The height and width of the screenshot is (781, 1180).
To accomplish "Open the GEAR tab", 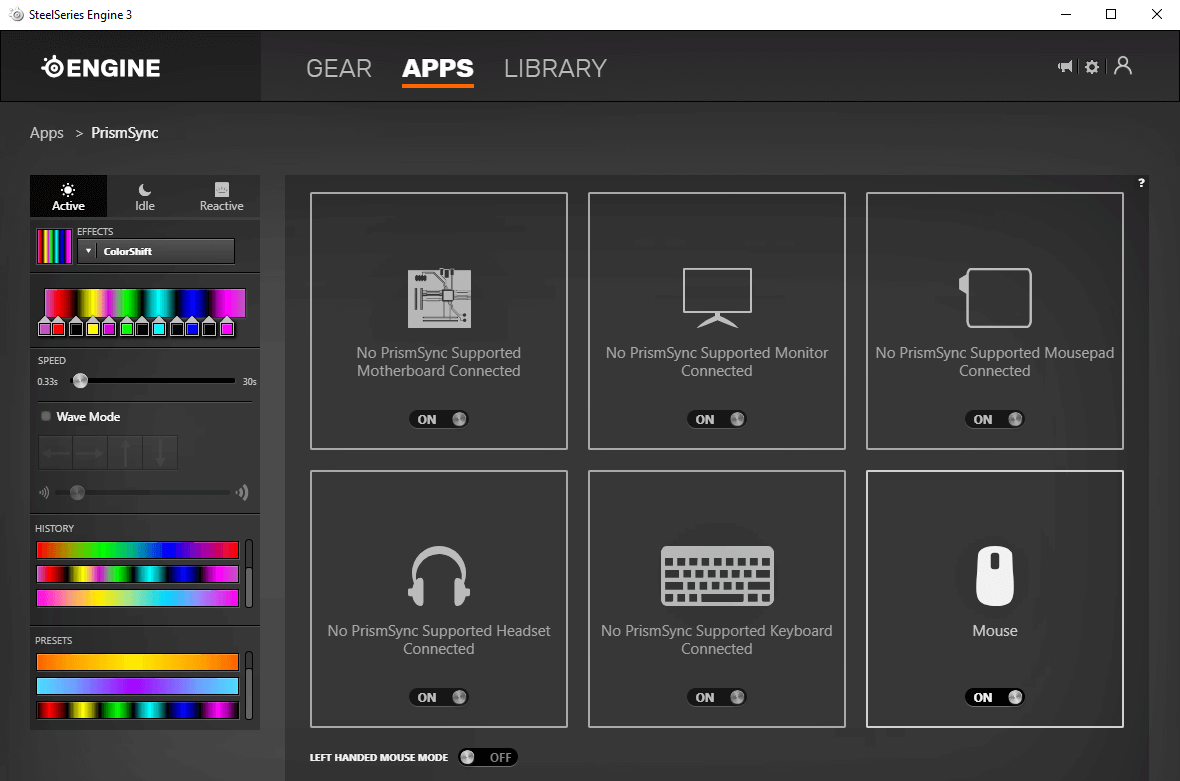I will pyautogui.click(x=339, y=68).
